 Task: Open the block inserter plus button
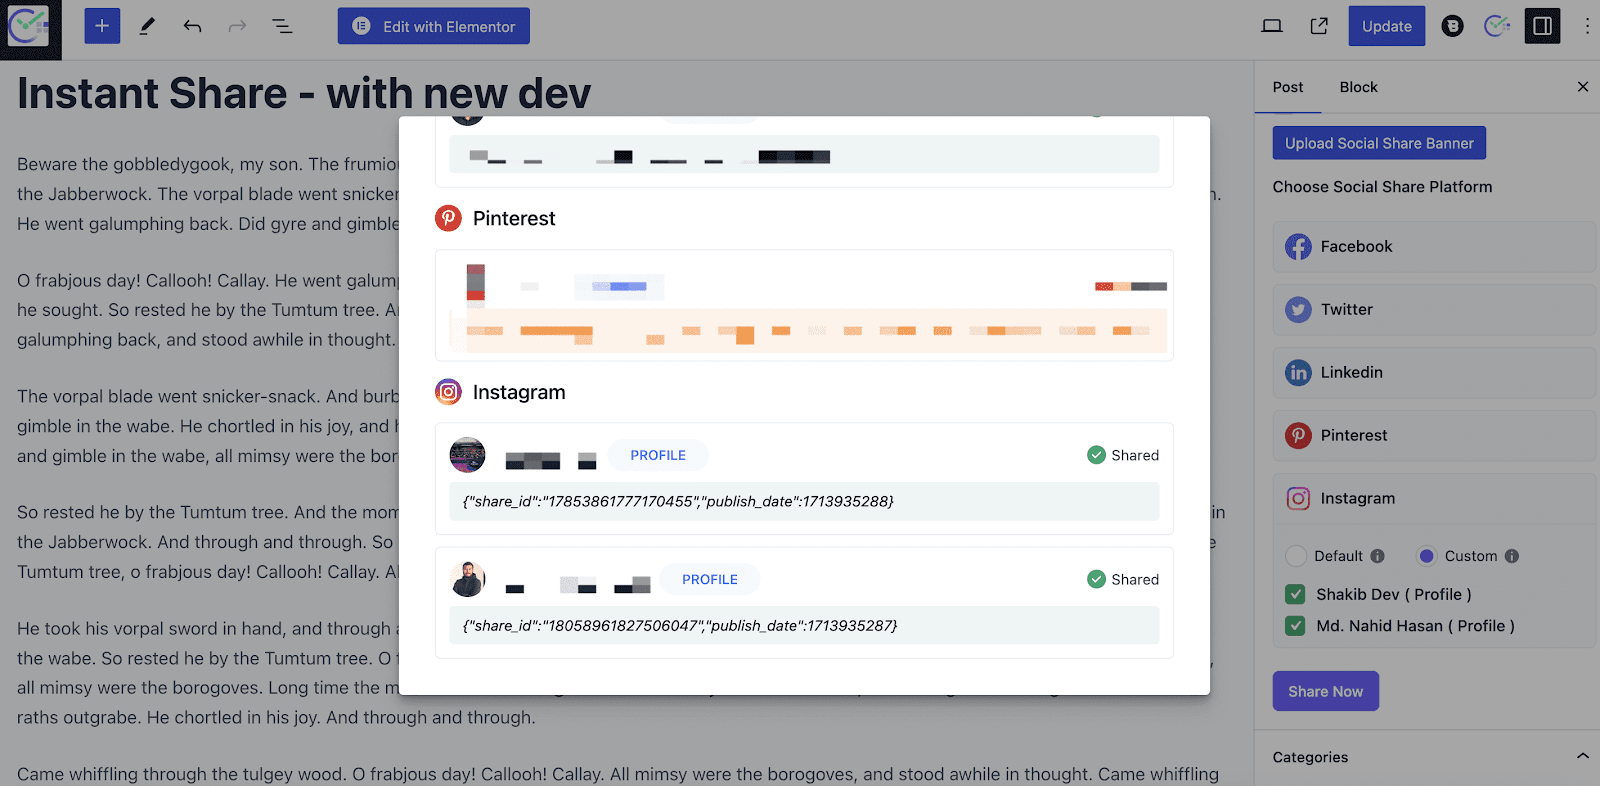(x=102, y=26)
